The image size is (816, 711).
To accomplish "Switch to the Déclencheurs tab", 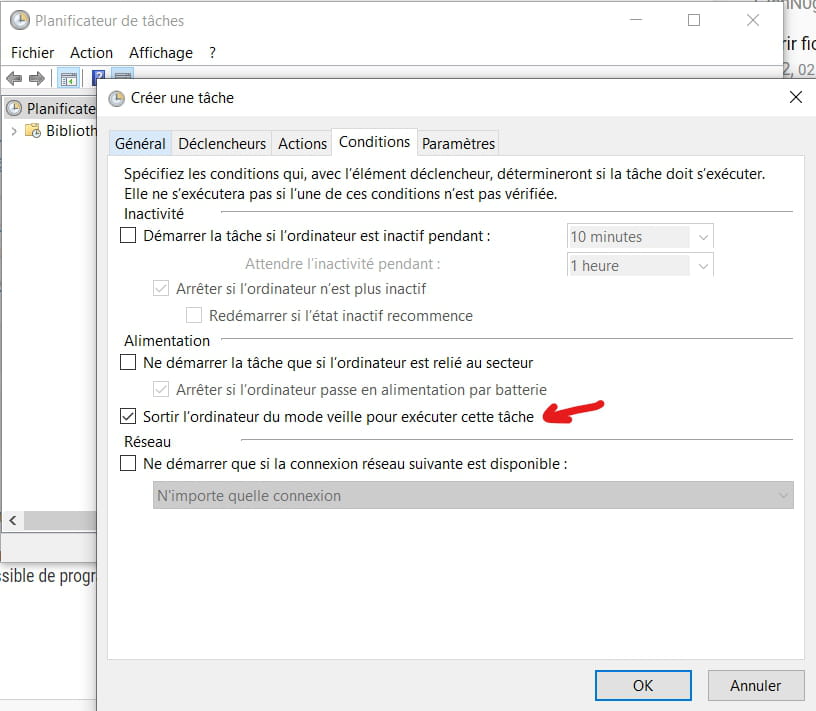I will (x=221, y=143).
